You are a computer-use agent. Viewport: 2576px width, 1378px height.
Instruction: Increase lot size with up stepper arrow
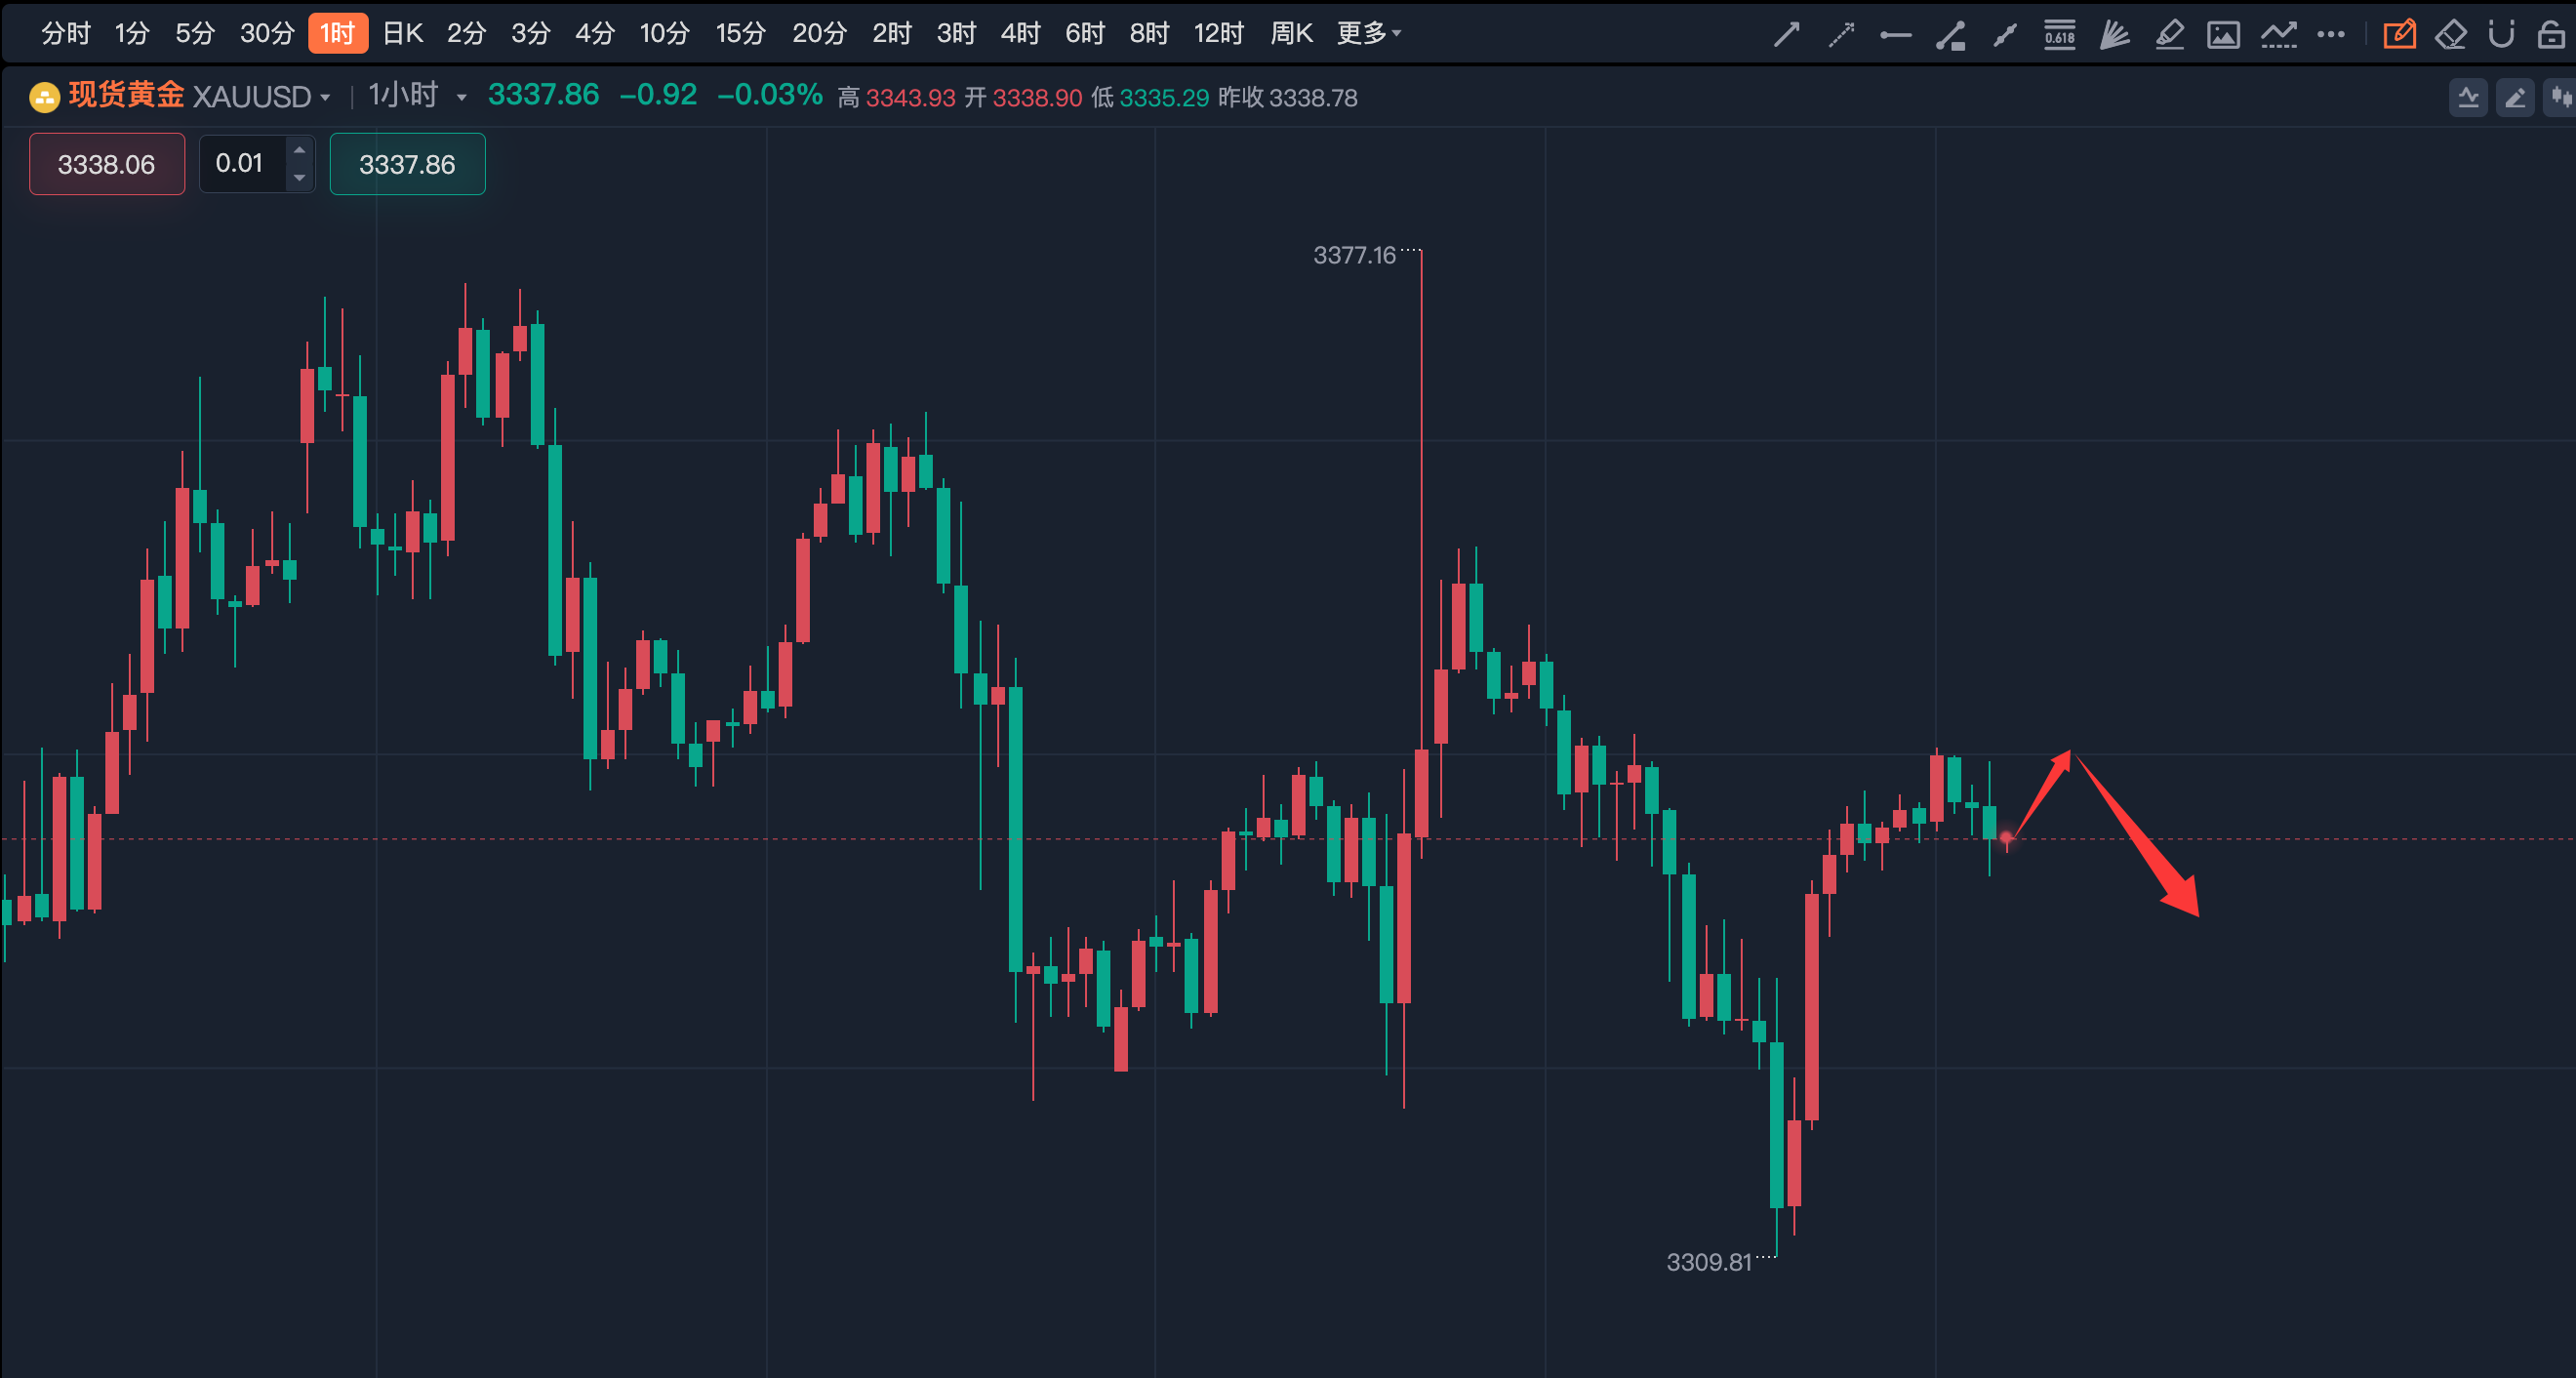(299, 150)
